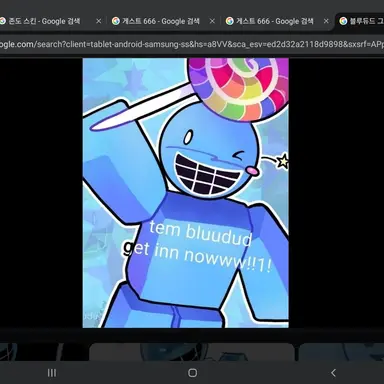Viewport: 384px width, 384px height.
Task: Open Android recent apps button
Action: [x=52, y=373]
